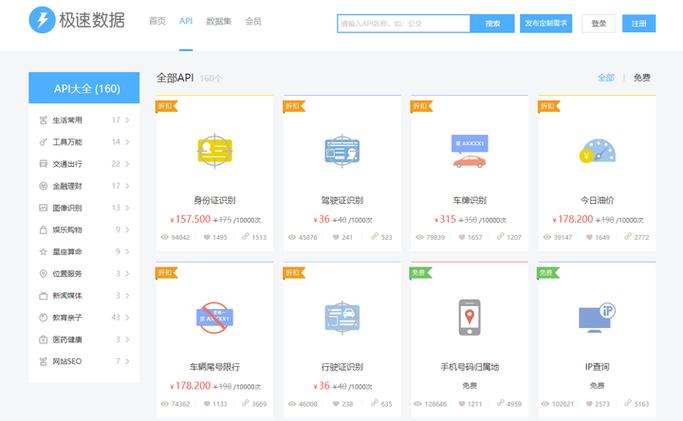Screen dimensions: 683x421
Task: Open the IP查询 title text
Action: pos(597,367)
